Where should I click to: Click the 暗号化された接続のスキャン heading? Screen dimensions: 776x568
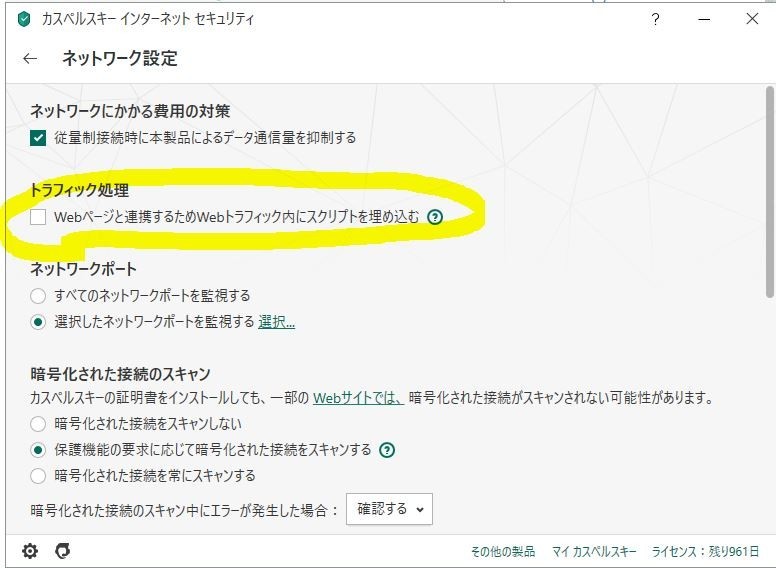(x=120, y=374)
